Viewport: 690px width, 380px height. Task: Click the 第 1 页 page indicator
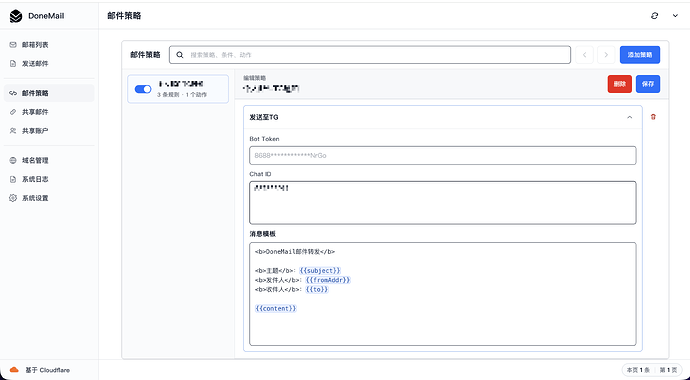[x=668, y=370]
